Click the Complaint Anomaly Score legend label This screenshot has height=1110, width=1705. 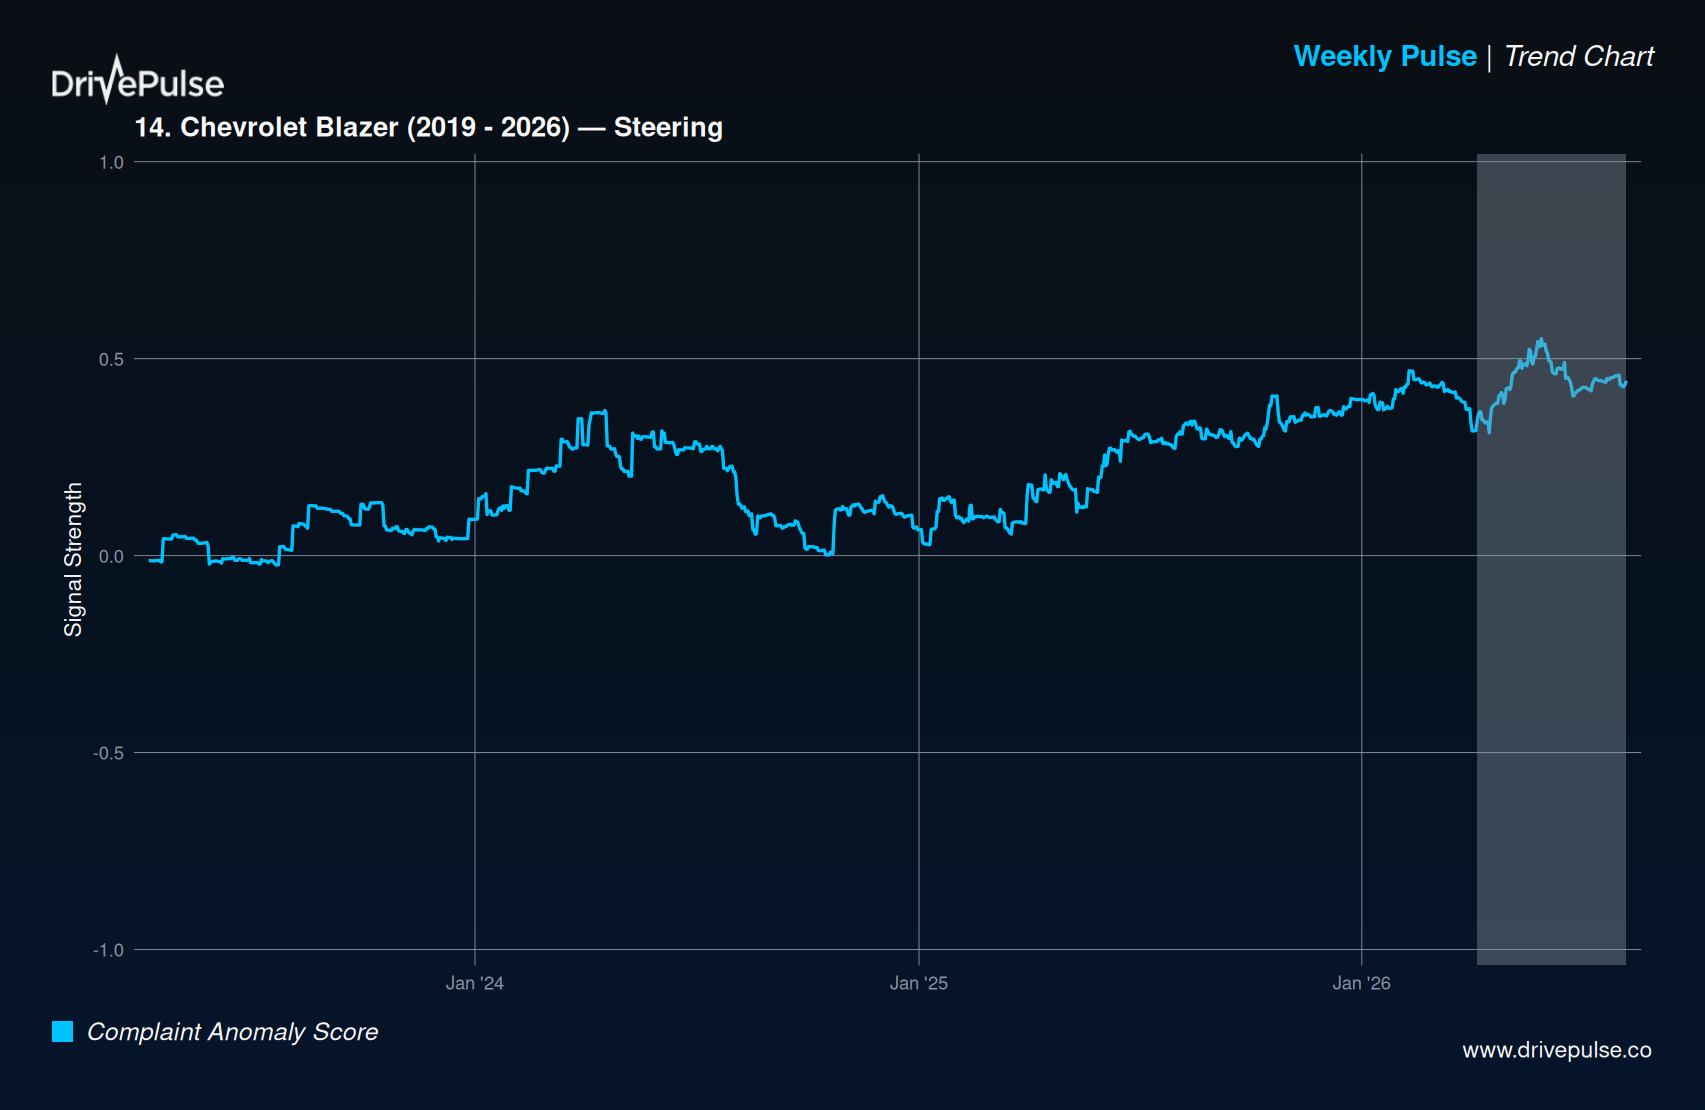click(x=233, y=1032)
